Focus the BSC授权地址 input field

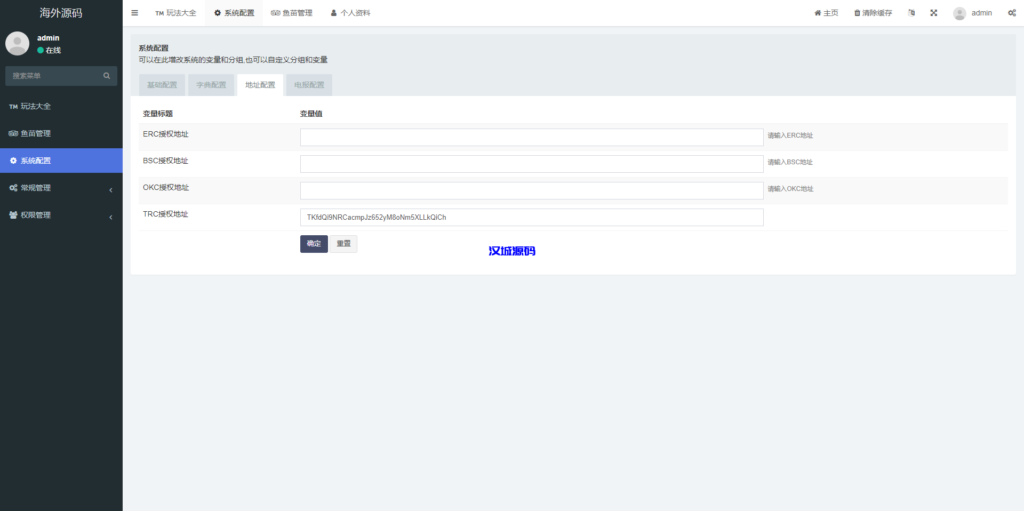532,163
